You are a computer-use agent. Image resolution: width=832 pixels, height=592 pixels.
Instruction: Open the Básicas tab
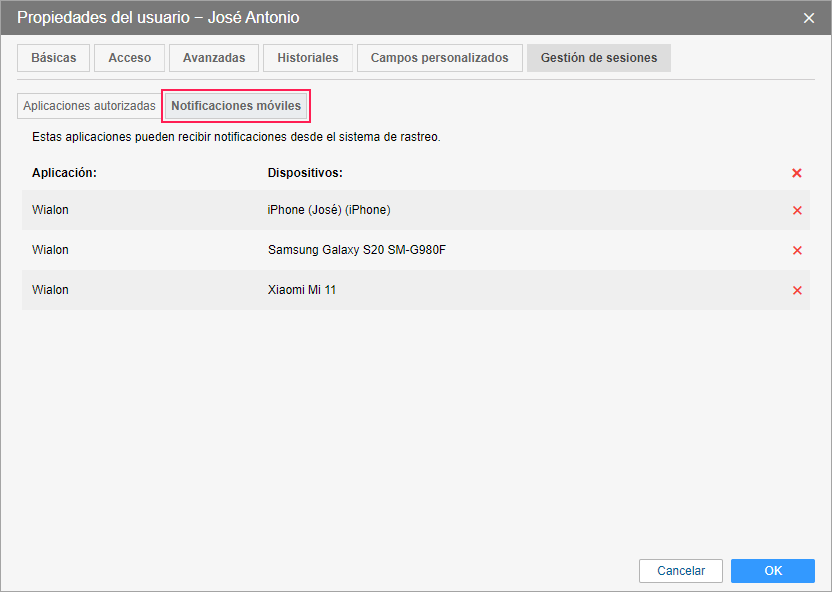[x=54, y=58]
